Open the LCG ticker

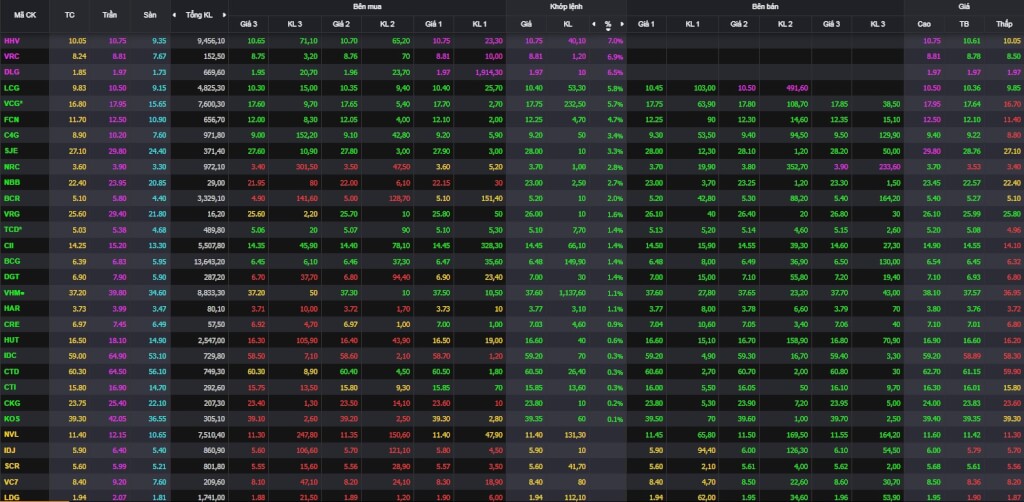tap(12, 87)
